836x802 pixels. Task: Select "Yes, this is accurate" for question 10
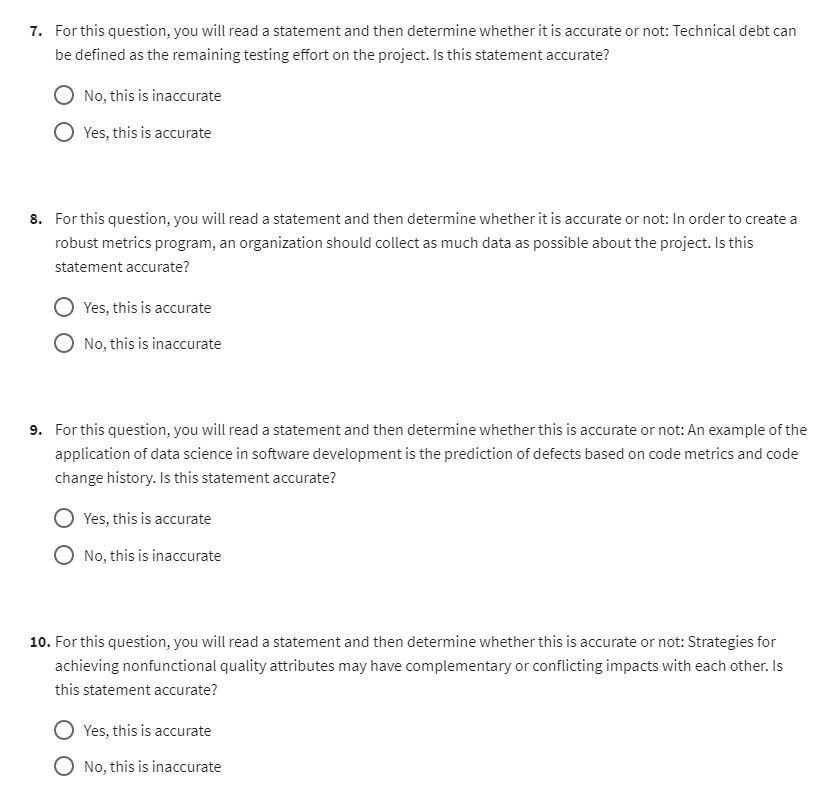coord(64,730)
